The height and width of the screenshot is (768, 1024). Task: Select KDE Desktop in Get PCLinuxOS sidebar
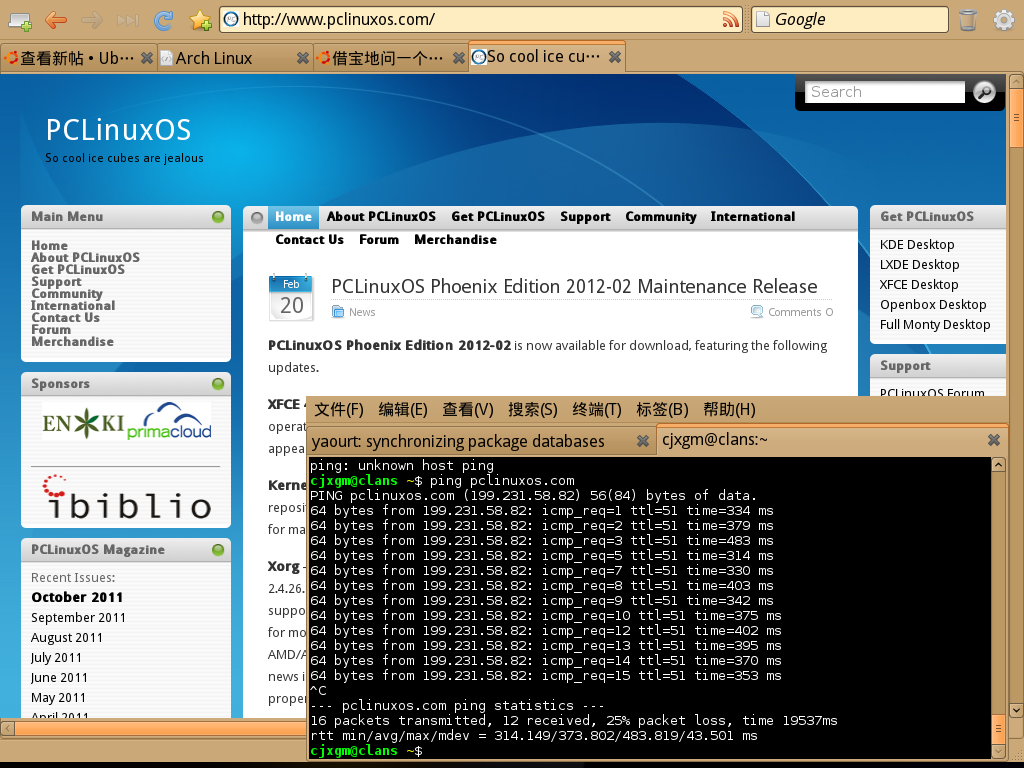(917, 245)
